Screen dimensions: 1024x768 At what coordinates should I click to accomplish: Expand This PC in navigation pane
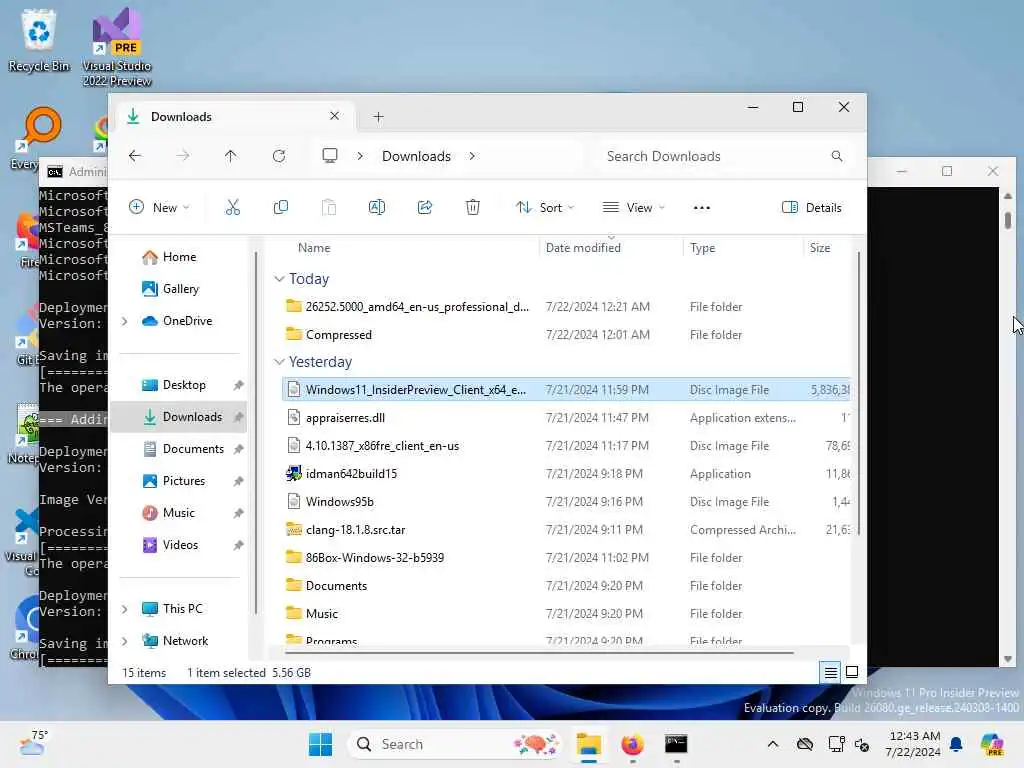[125, 609]
